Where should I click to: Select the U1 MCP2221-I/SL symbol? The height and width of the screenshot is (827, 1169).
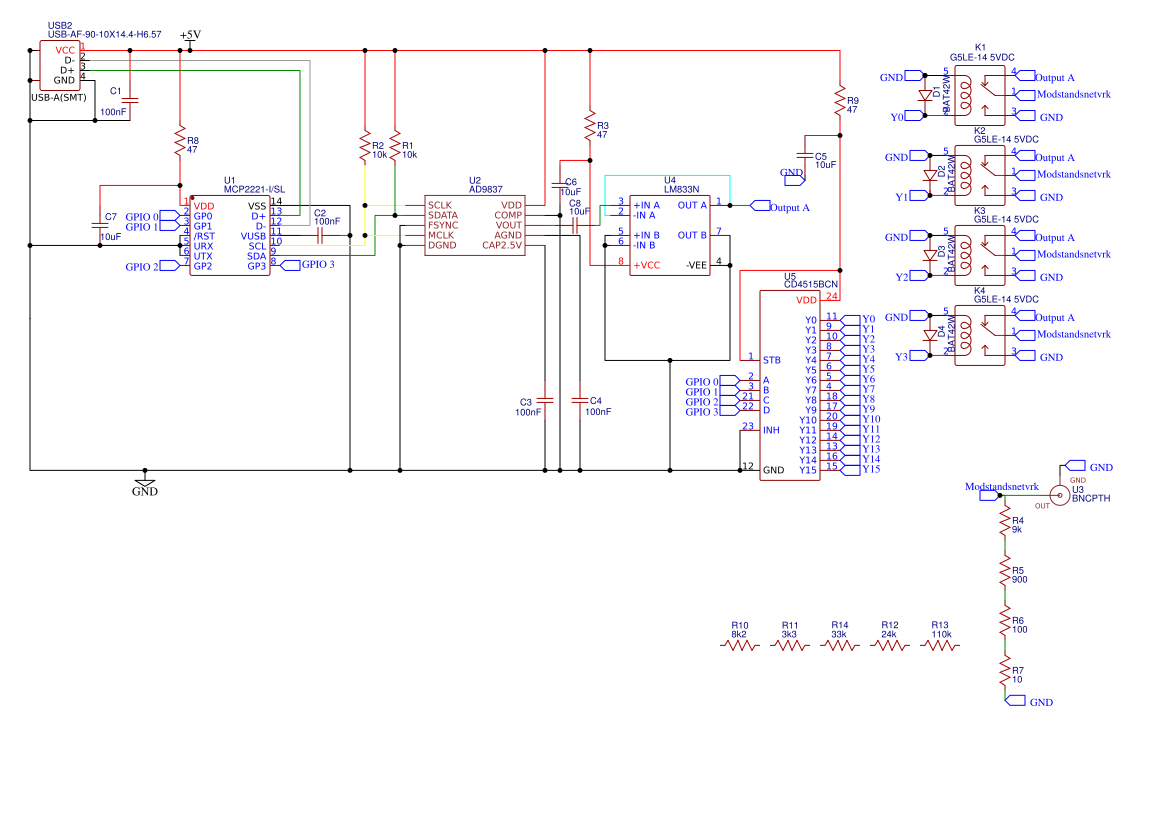(230, 235)
